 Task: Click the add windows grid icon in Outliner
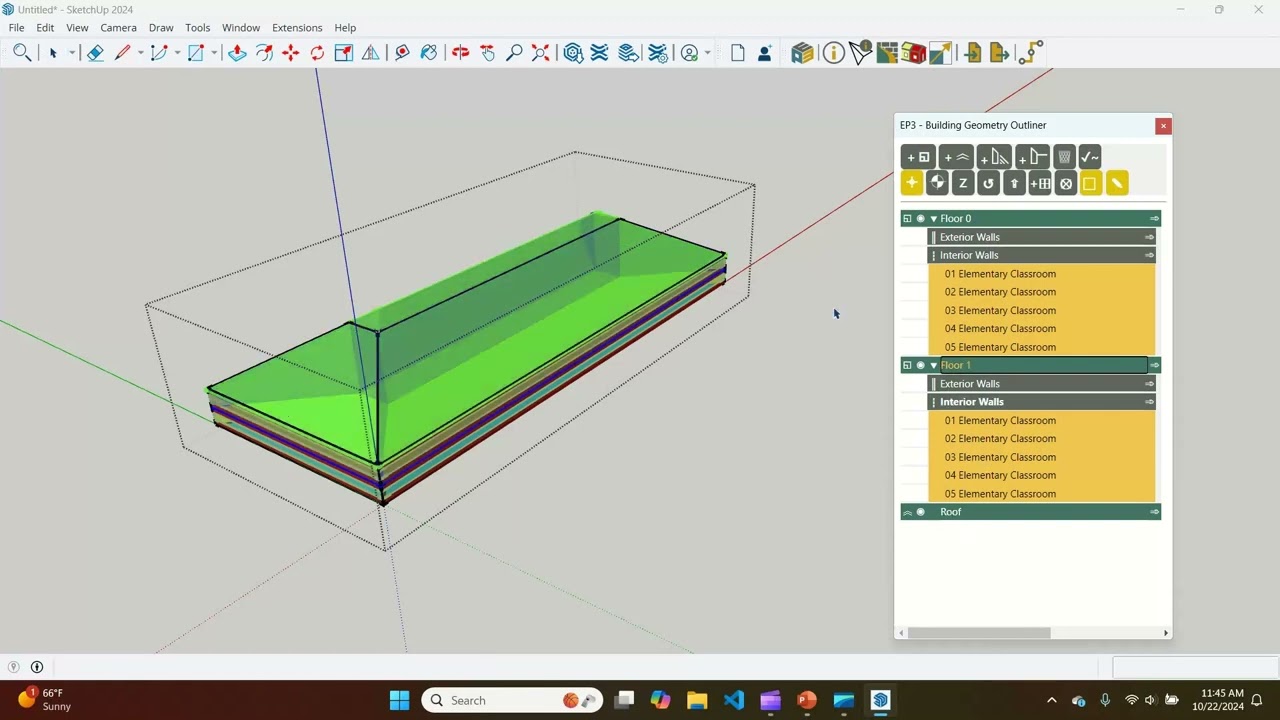[1040, 183]
